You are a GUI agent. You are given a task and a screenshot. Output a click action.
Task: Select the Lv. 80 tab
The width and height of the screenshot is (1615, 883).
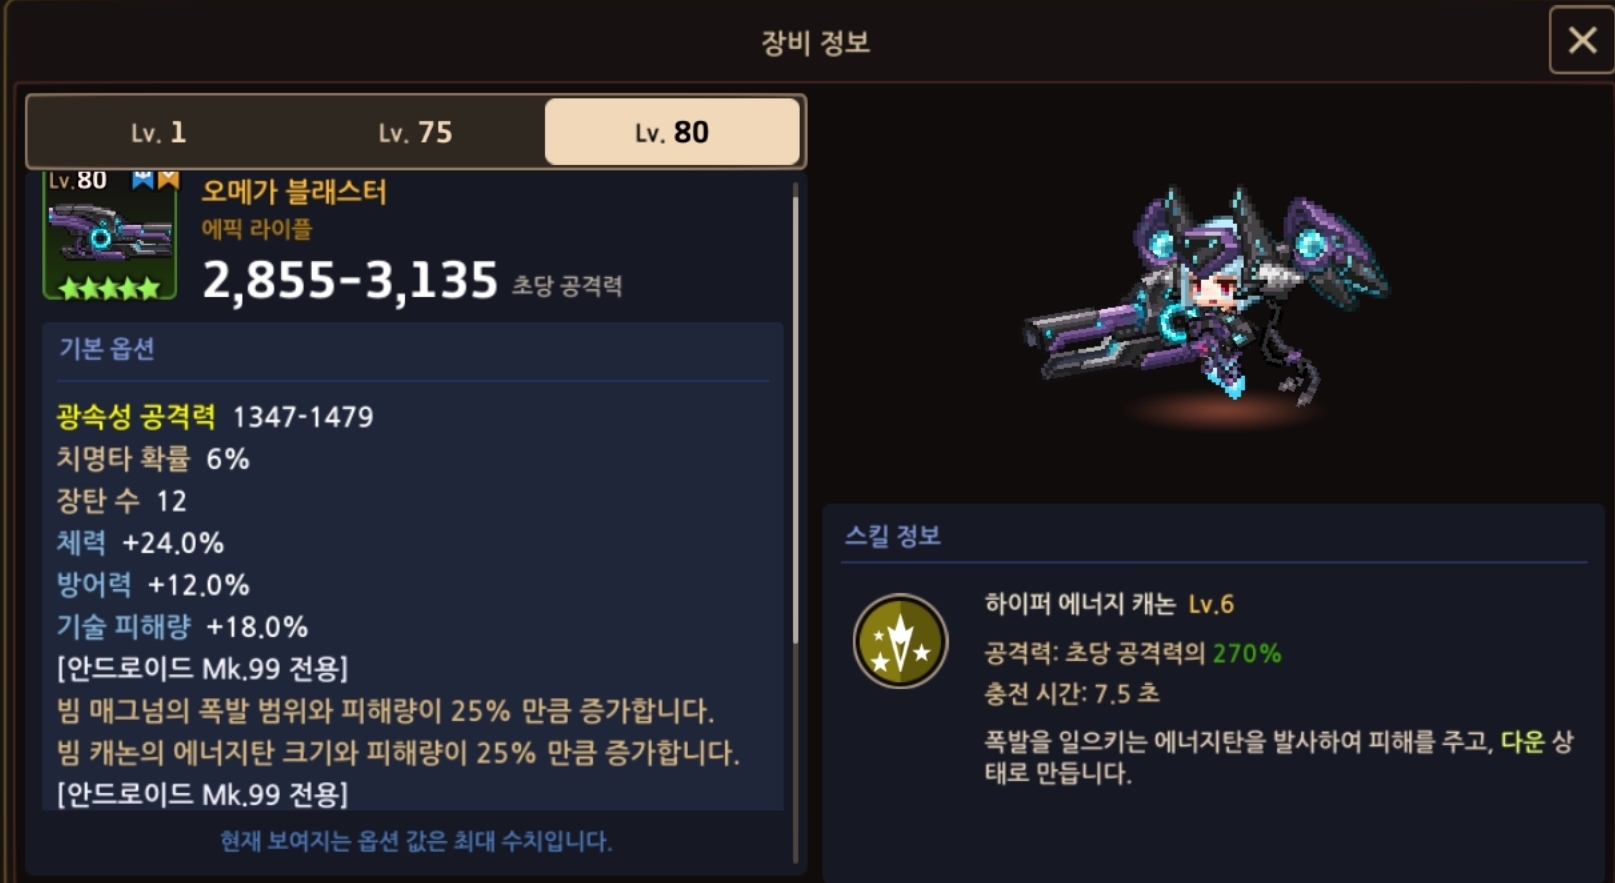point(672,132)
